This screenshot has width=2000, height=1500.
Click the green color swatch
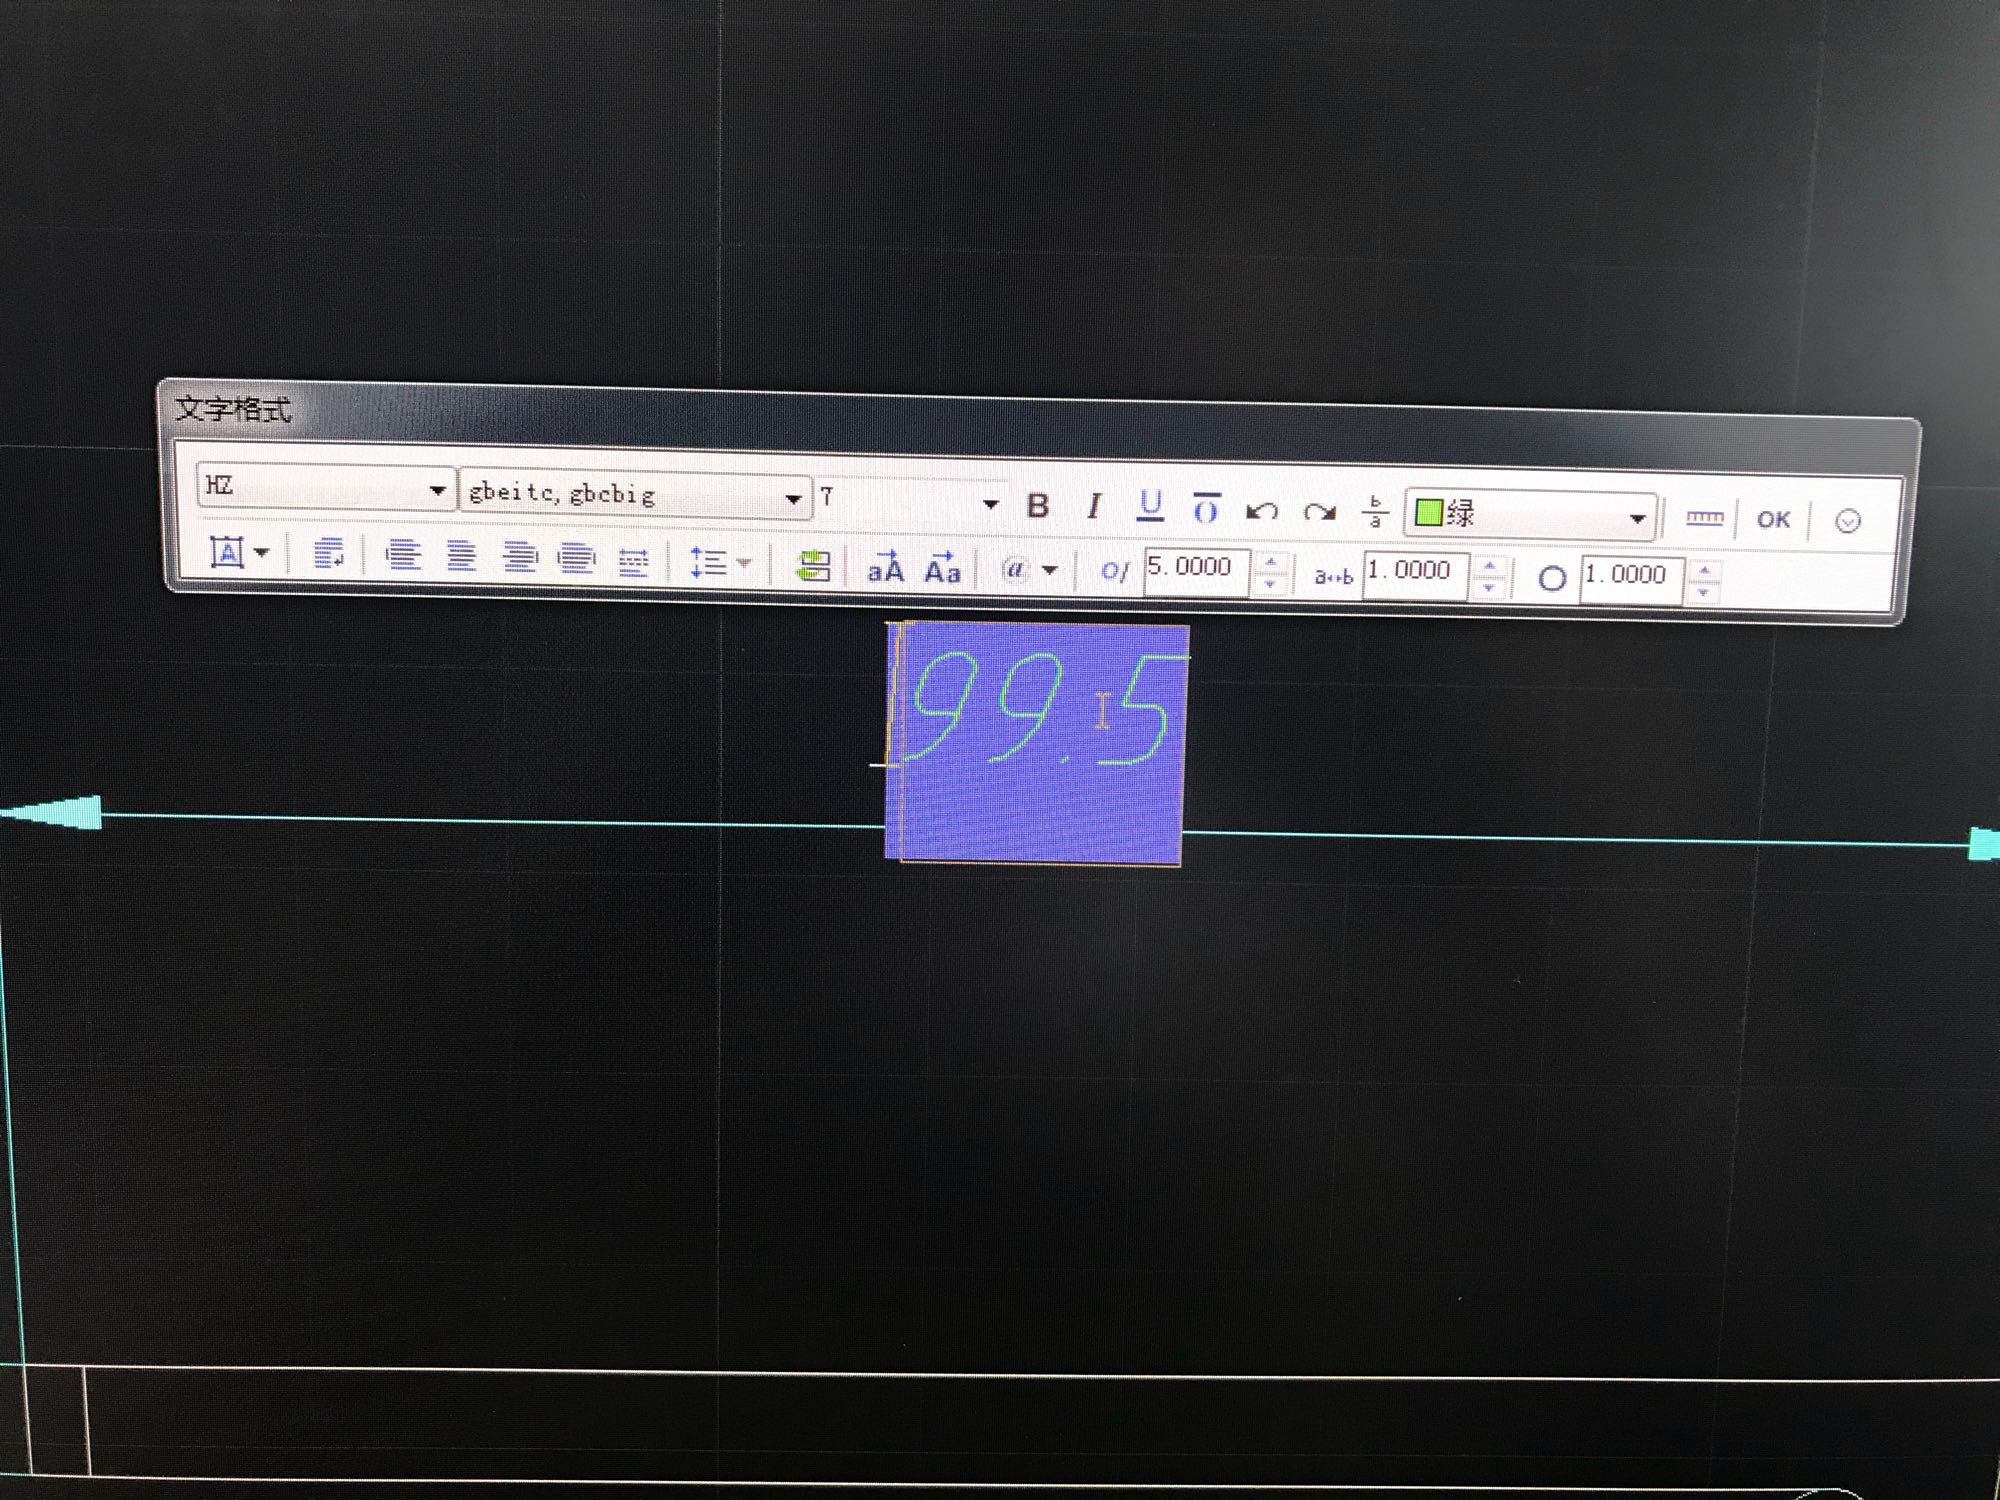click(1429, 512)
